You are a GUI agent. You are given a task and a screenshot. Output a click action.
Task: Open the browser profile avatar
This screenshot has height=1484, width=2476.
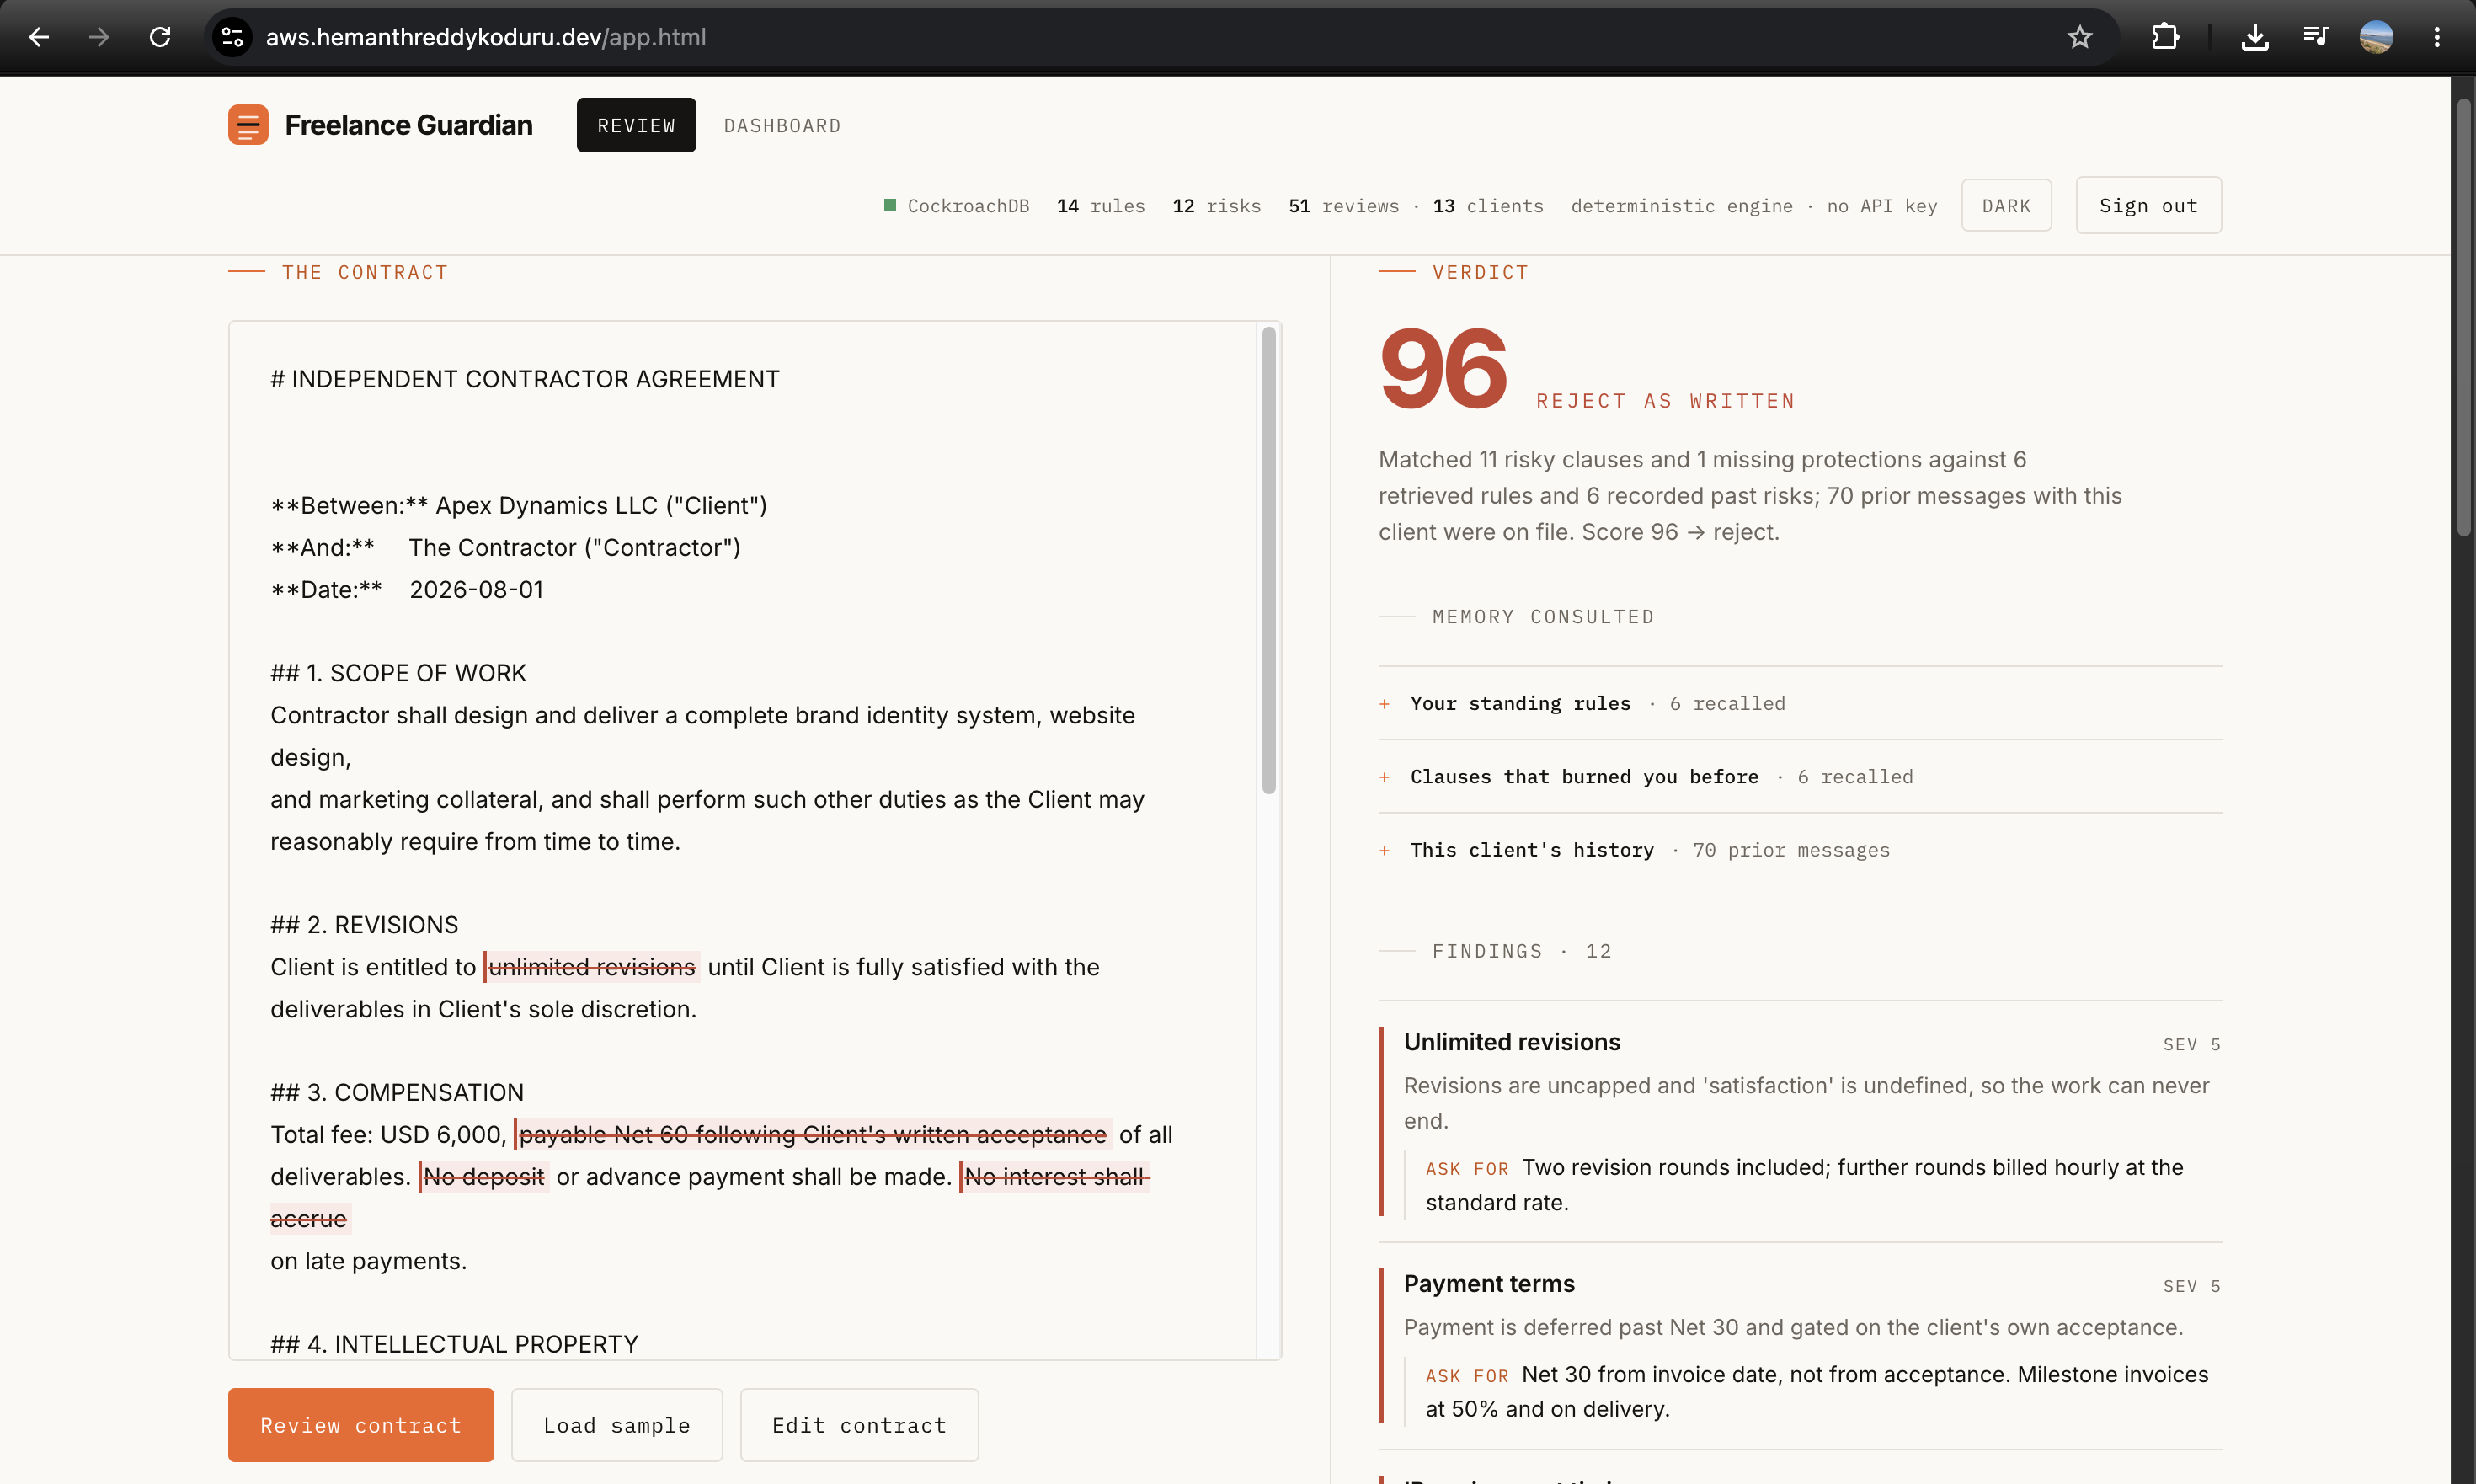2376,37
